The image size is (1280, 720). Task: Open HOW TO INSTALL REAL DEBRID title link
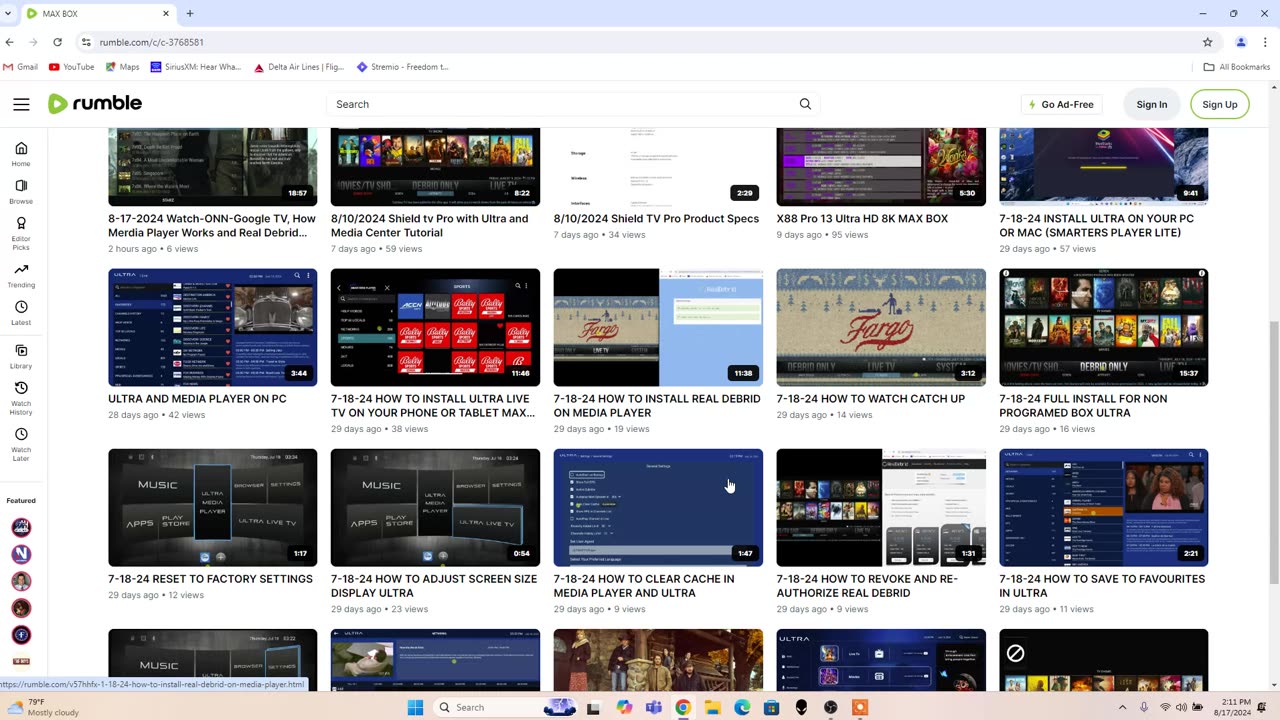(x=655, y=405)
